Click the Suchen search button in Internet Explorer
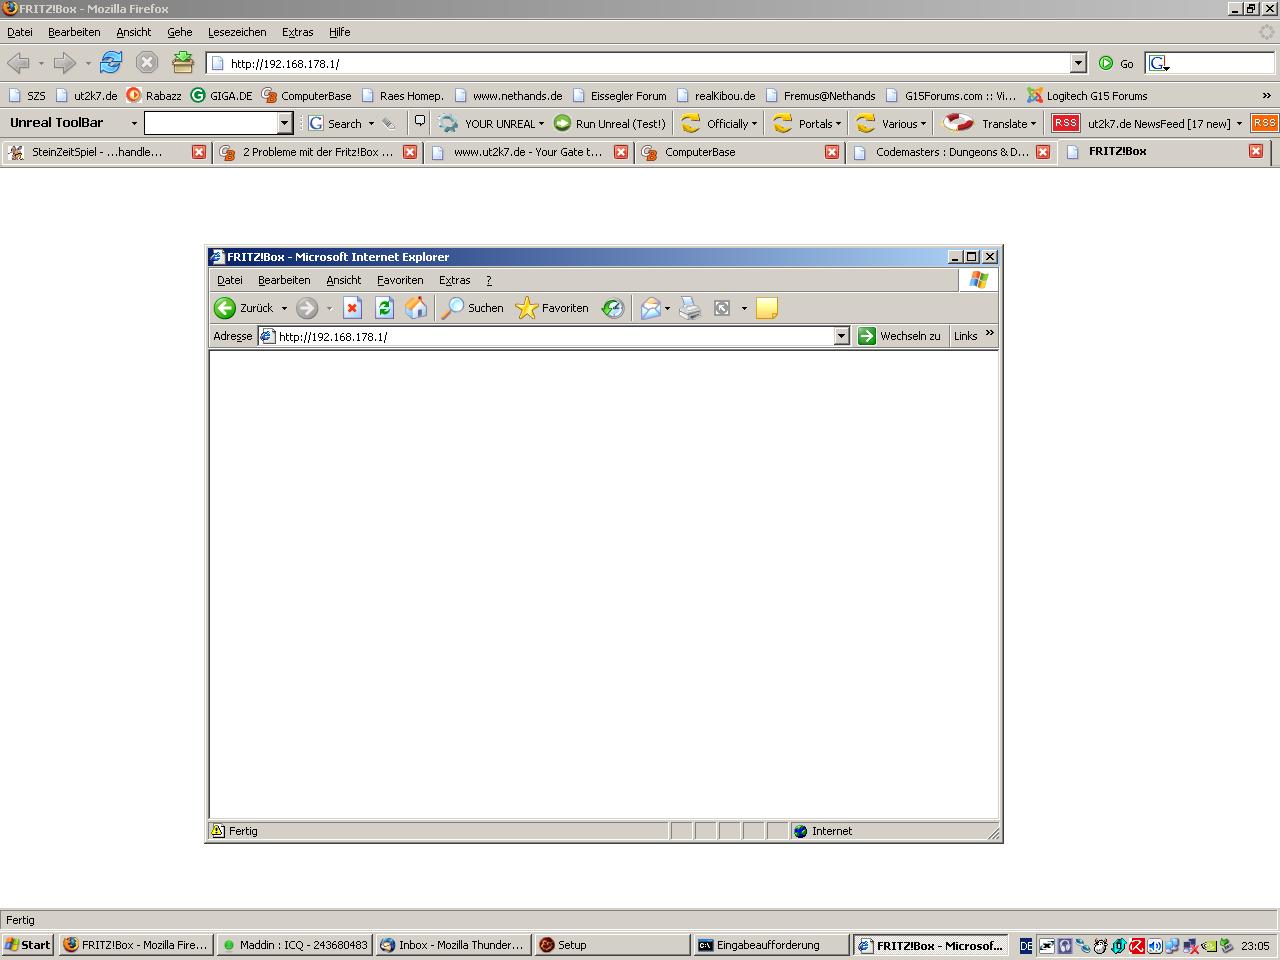Image resolution: width=1280 pixels, height=960 pixels. 473,308
